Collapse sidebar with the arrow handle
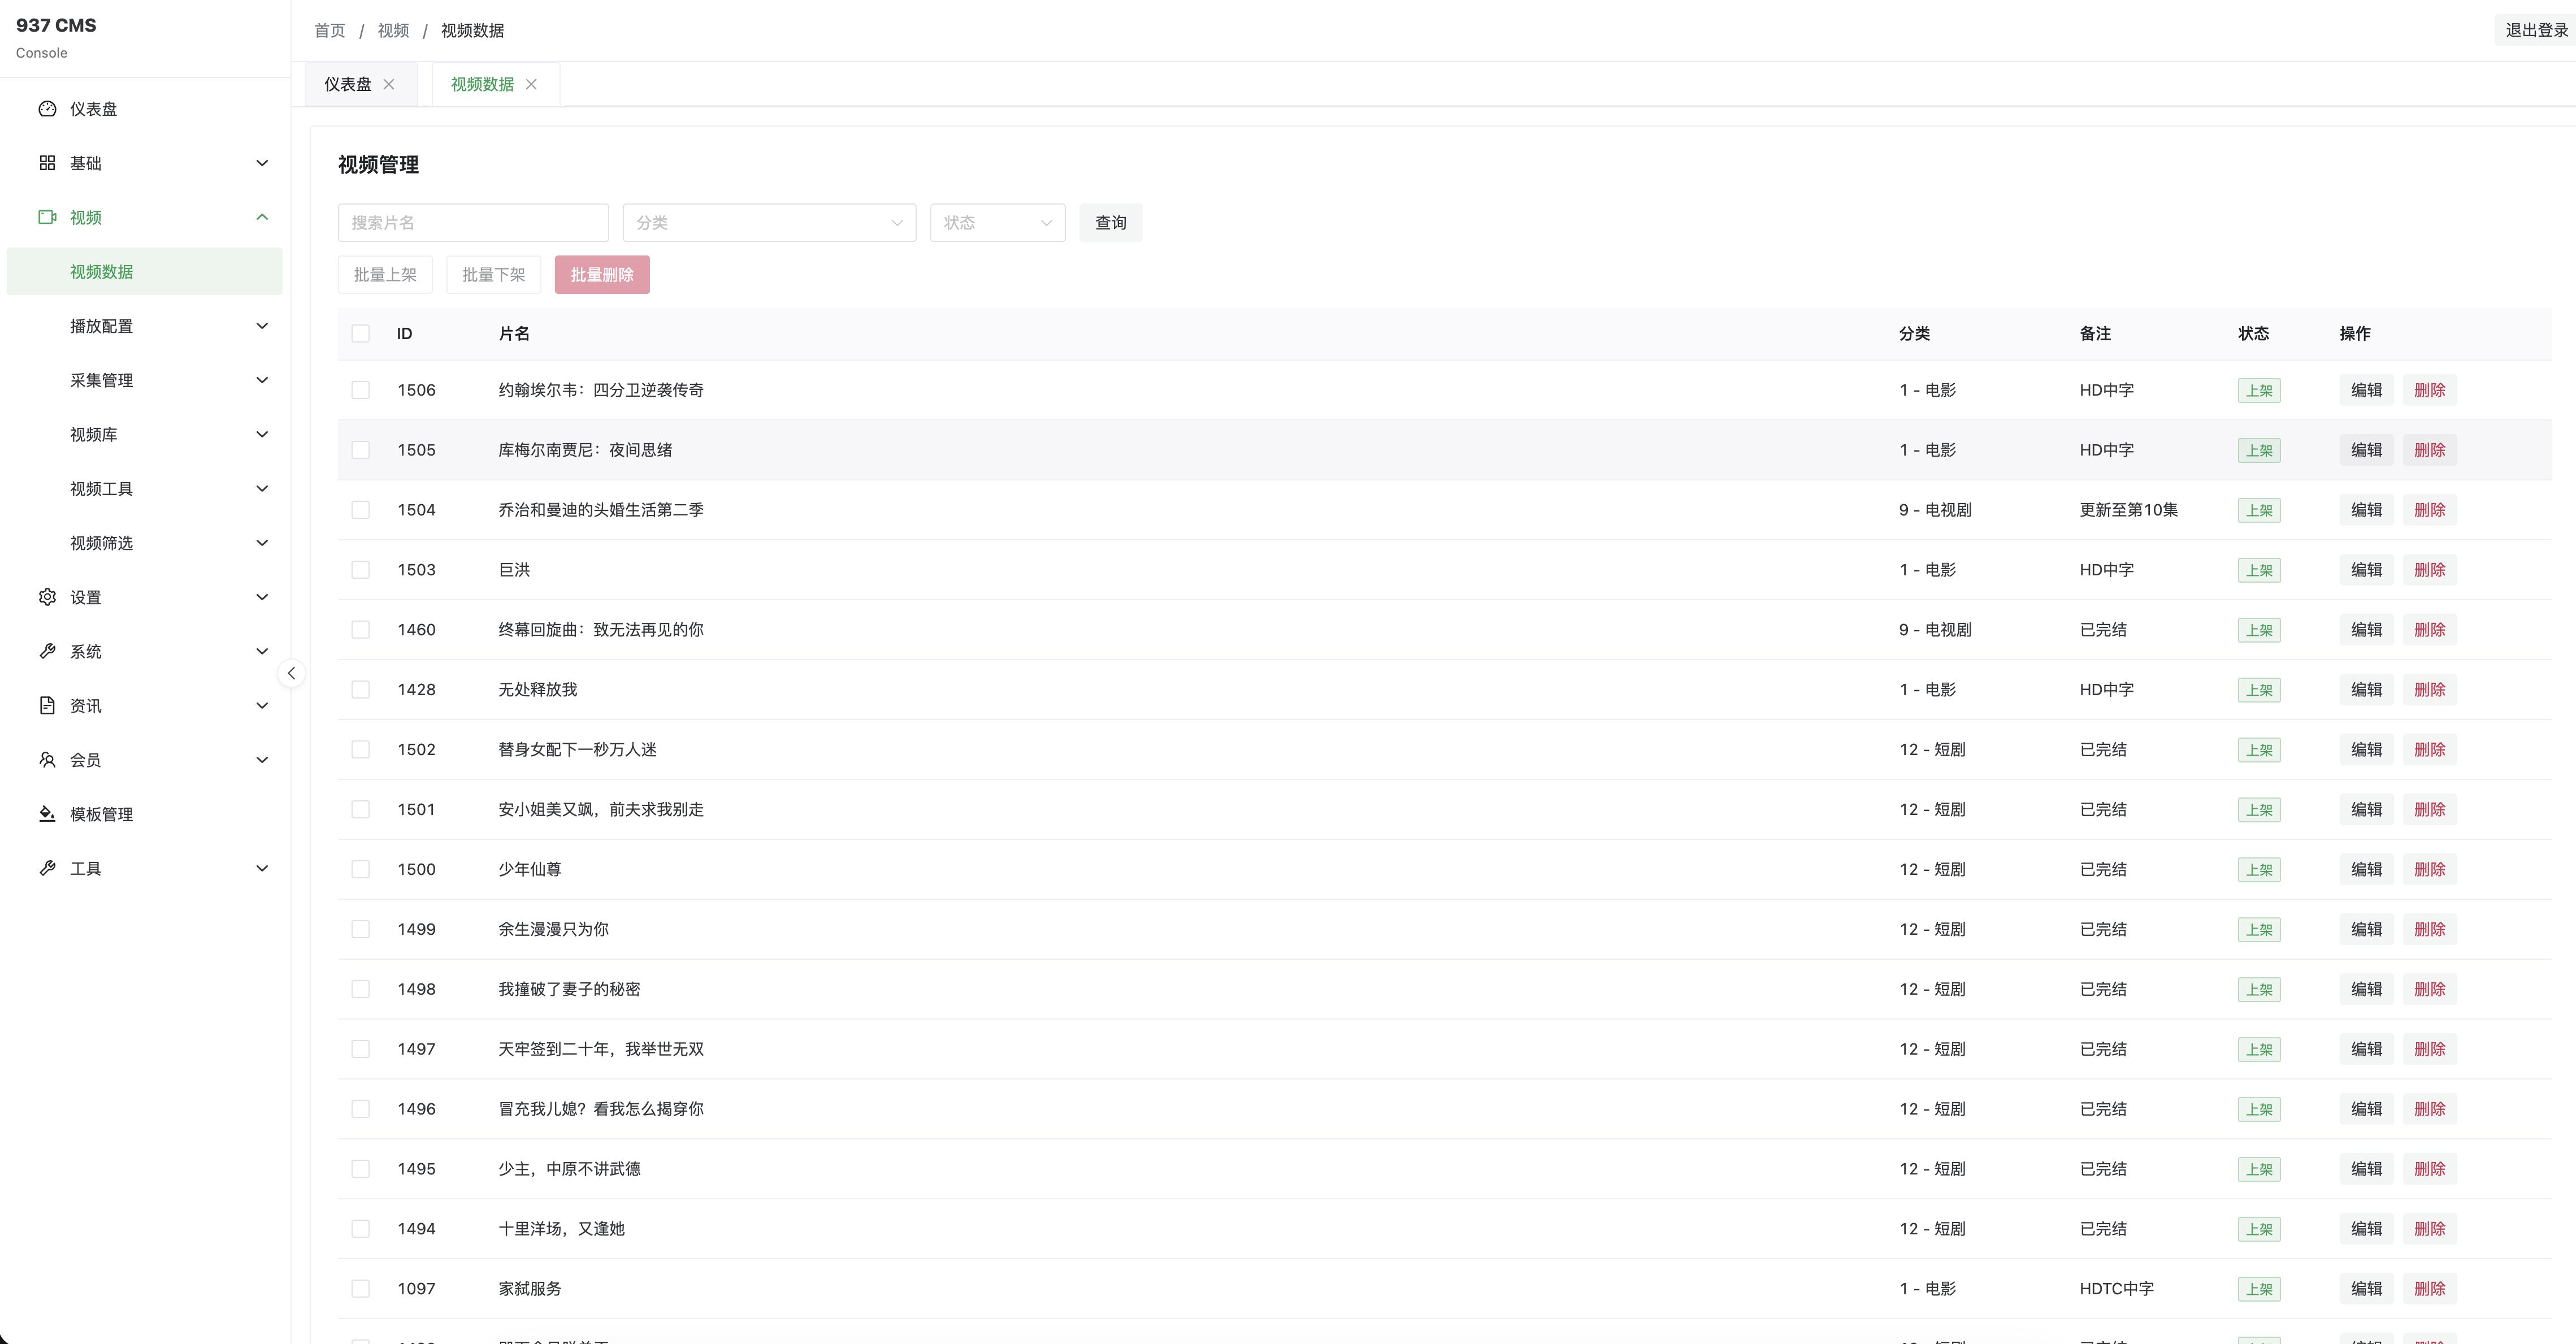 [x=291, y=673]
